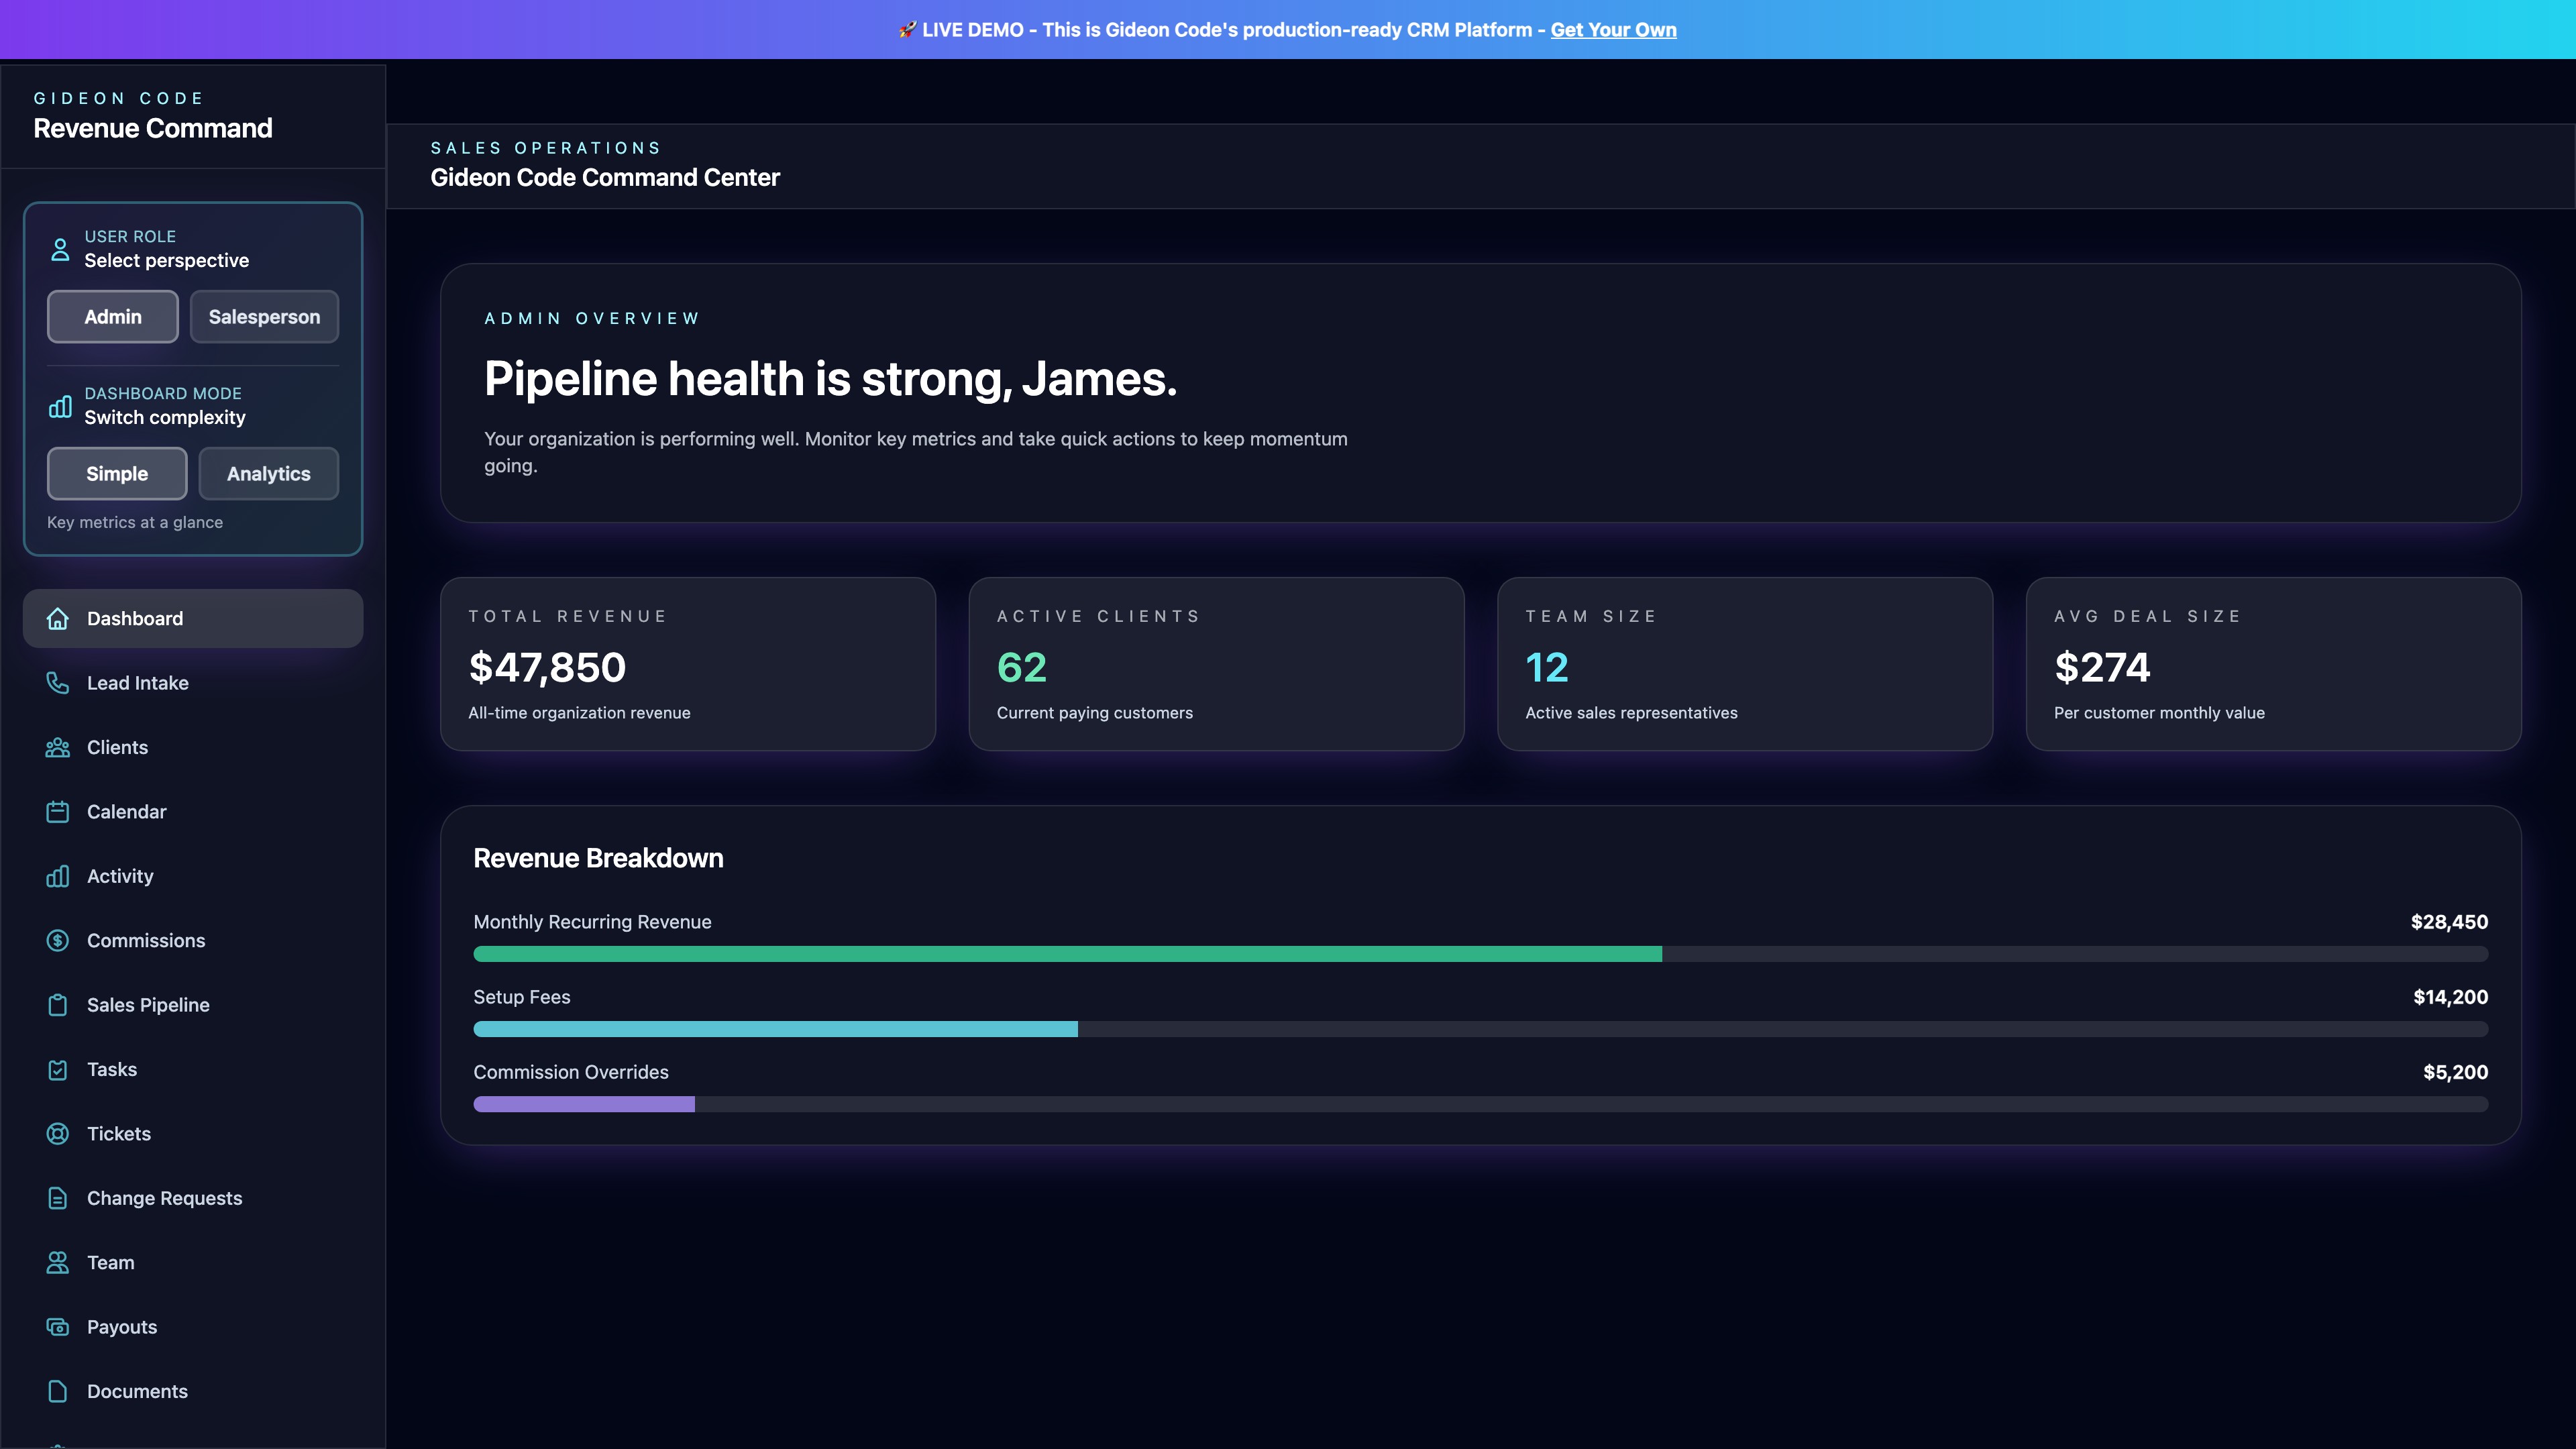2576x1449 pixels.
Task: Click the Payouts banknote icon
Action: (x=58, y=1327)
